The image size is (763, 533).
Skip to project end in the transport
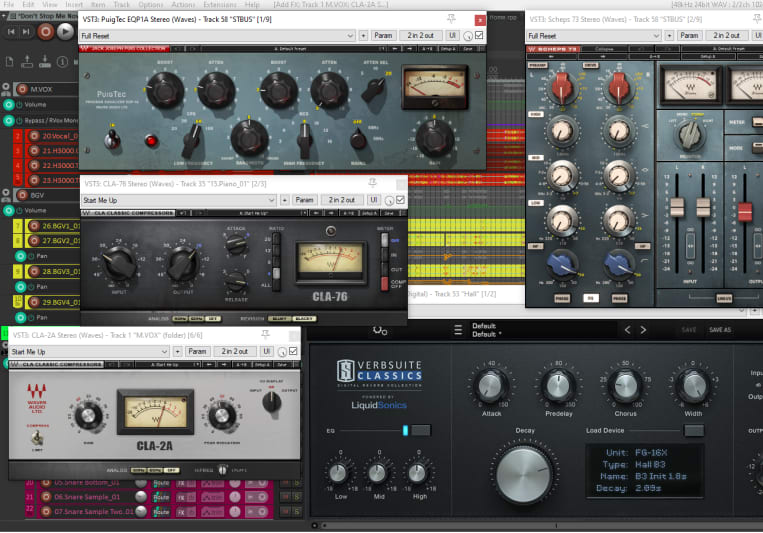tap(26, 32)
